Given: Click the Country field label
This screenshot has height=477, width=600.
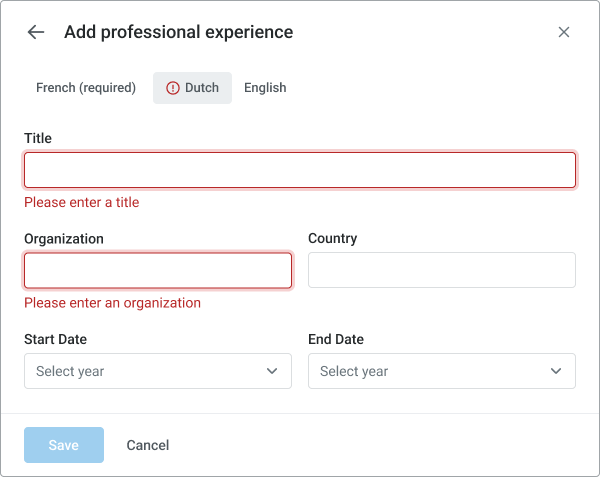Looking at the screenshot, I should 333,239.
